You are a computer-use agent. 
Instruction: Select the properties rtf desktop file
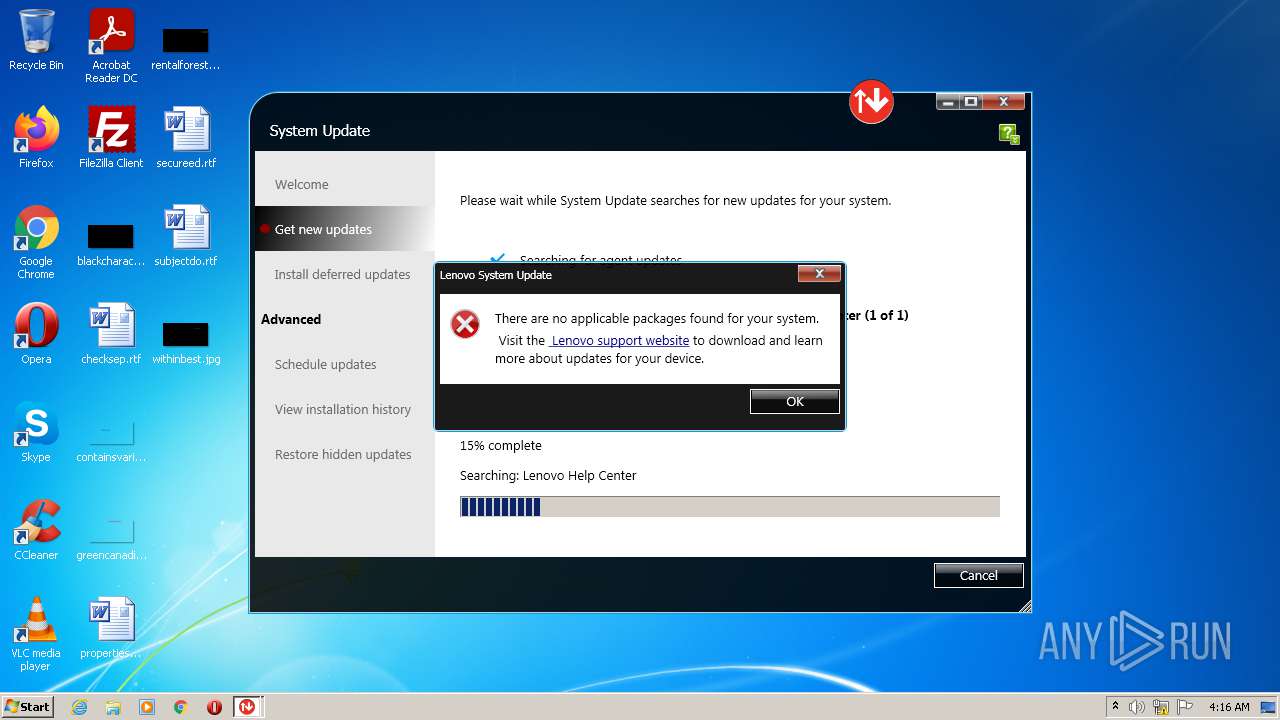[111, 628]
